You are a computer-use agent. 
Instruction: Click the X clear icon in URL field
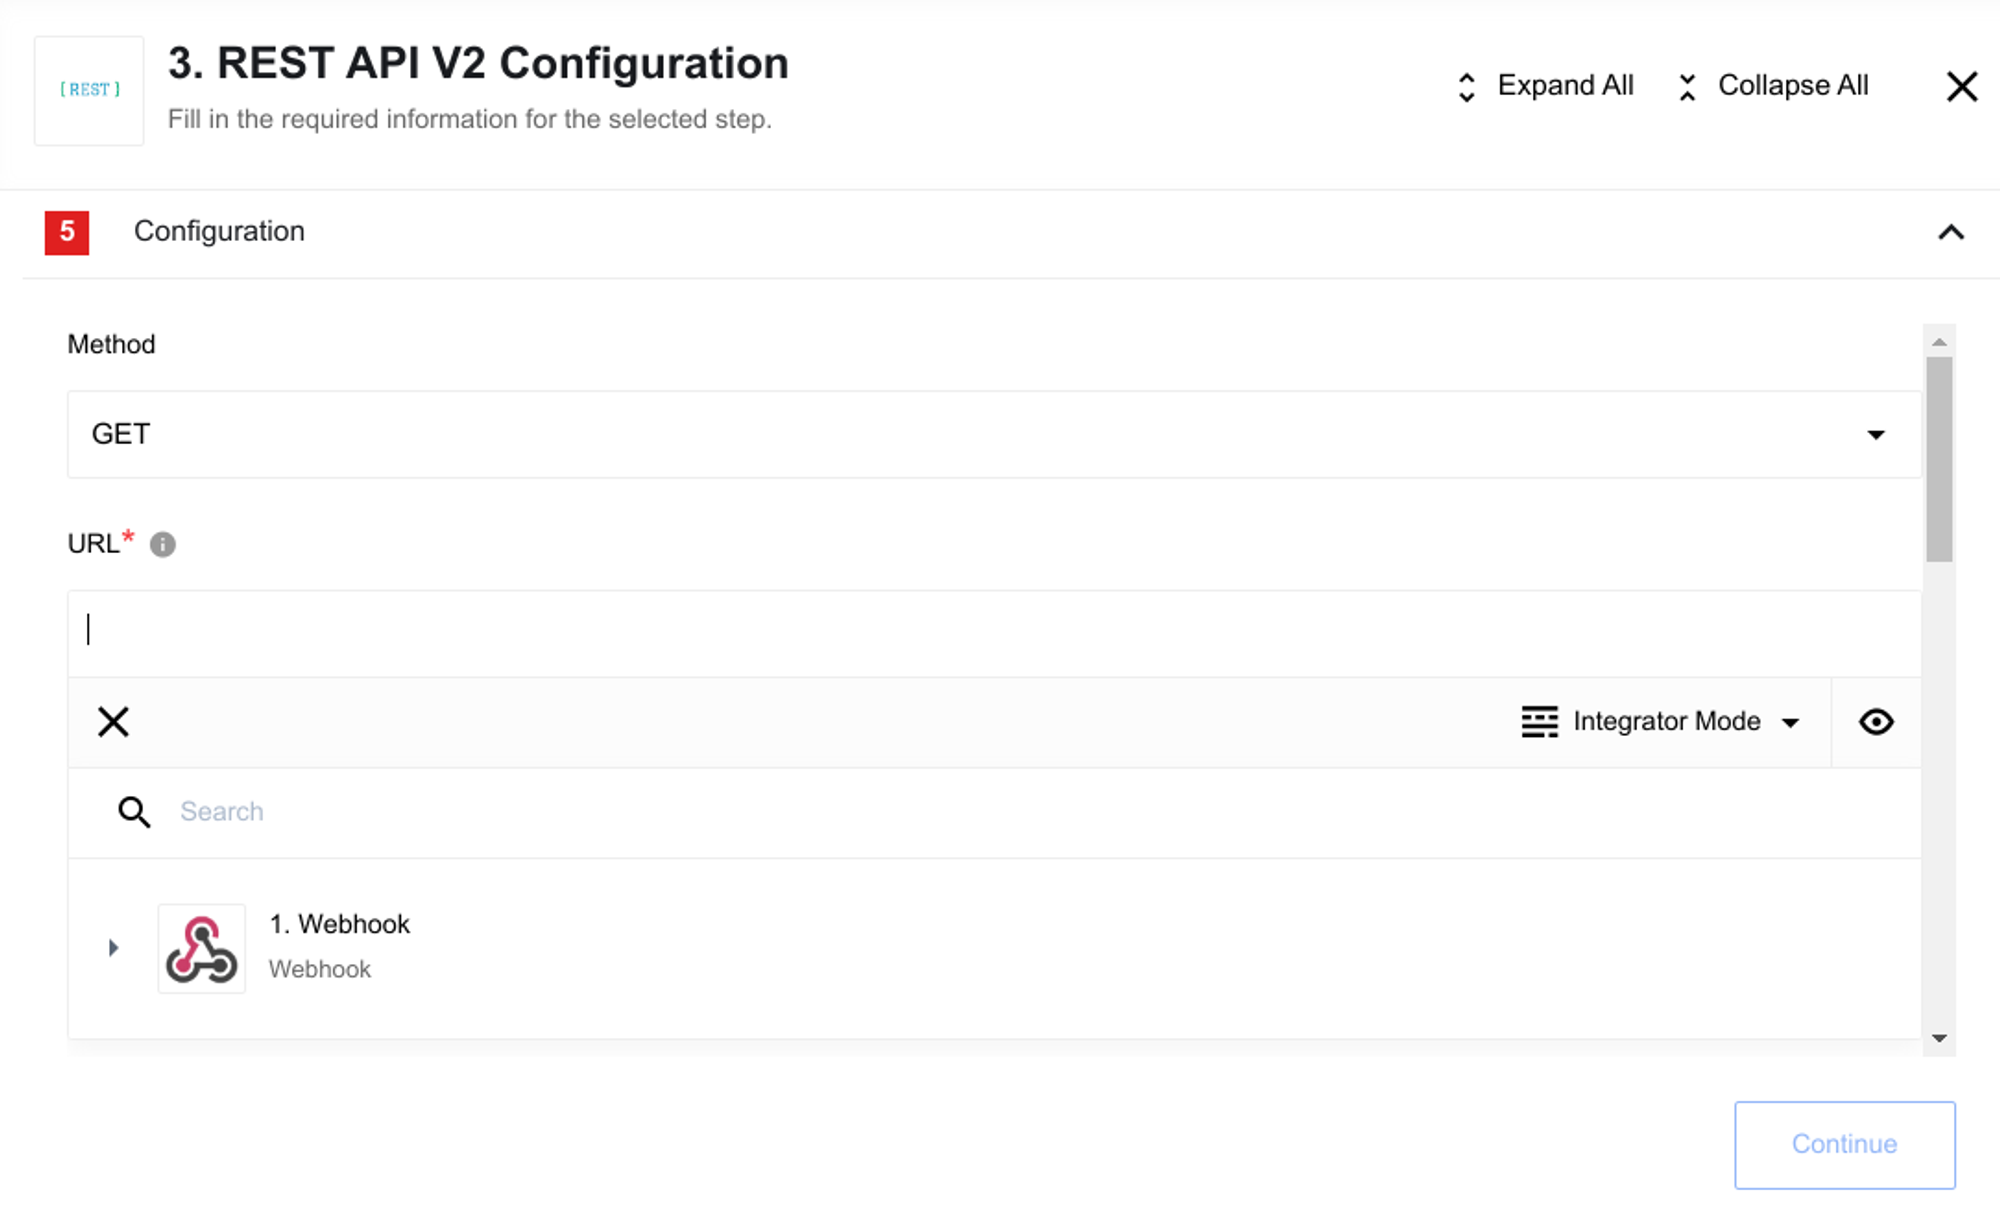(114, 720)
